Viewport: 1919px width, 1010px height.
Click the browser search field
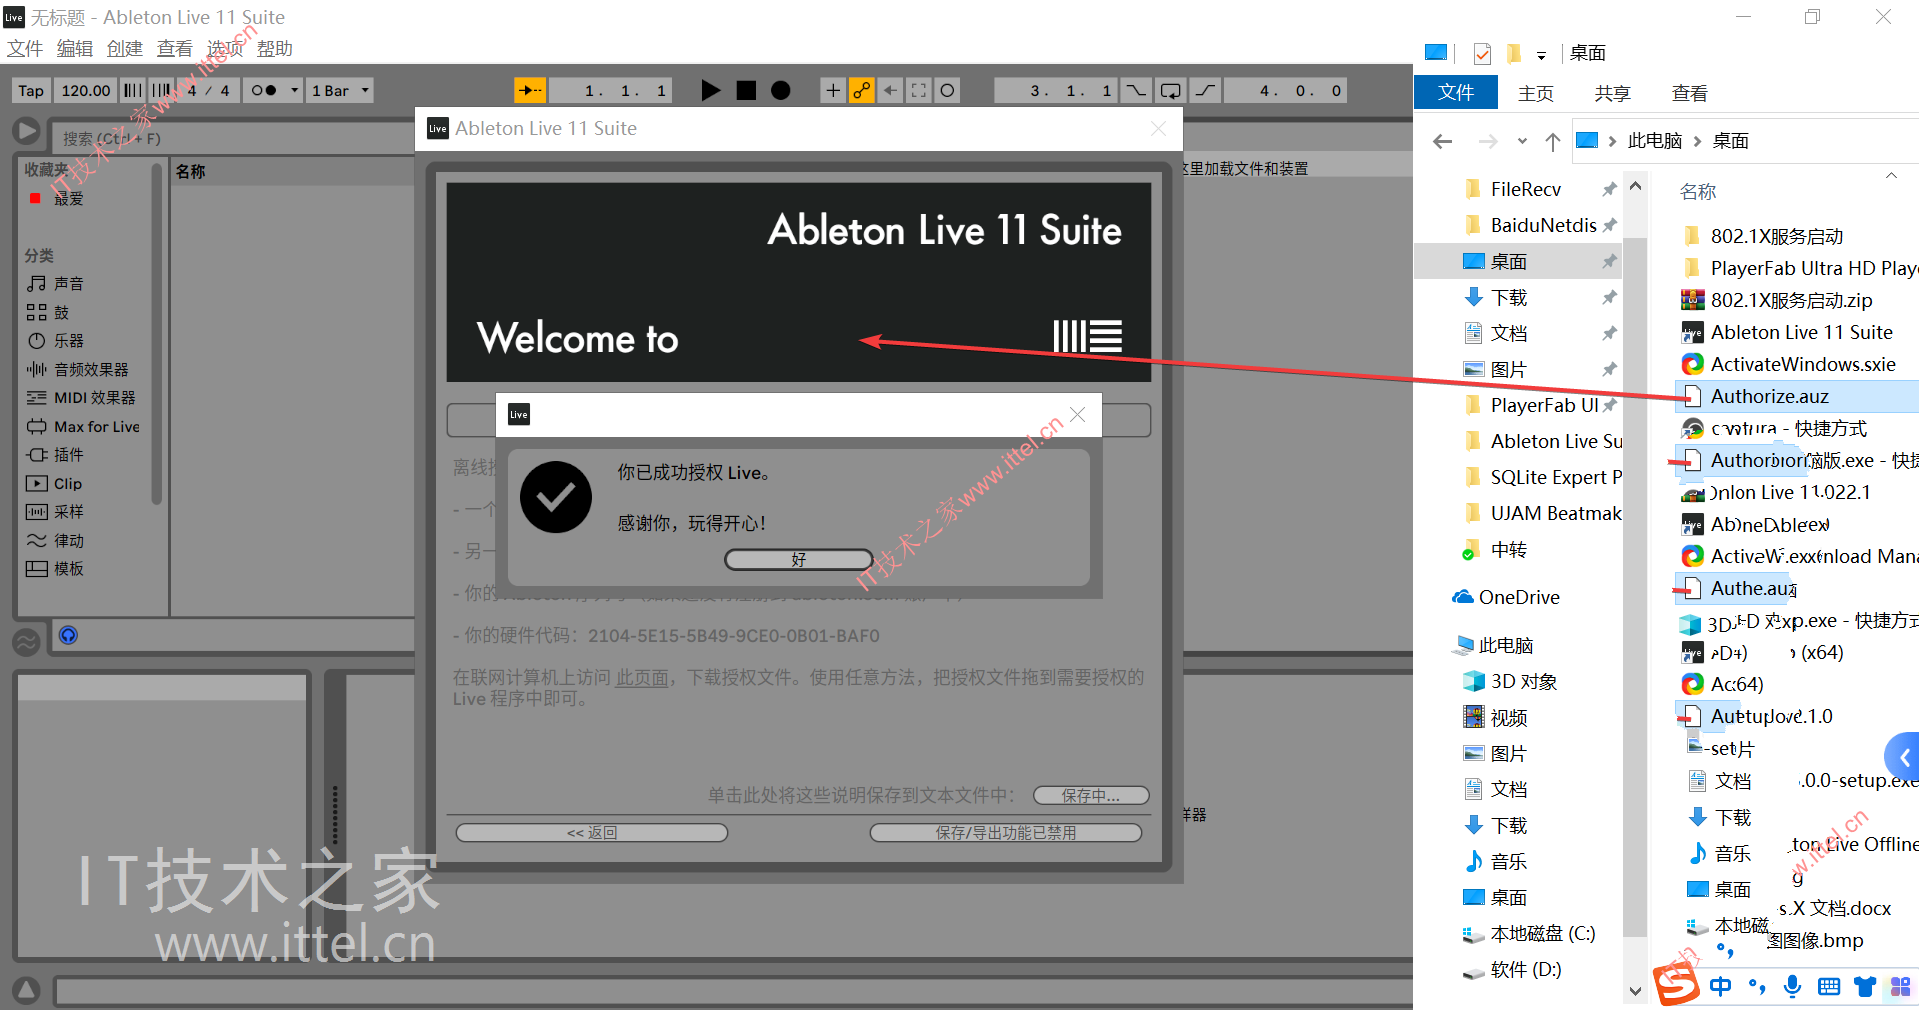point(235,138)
